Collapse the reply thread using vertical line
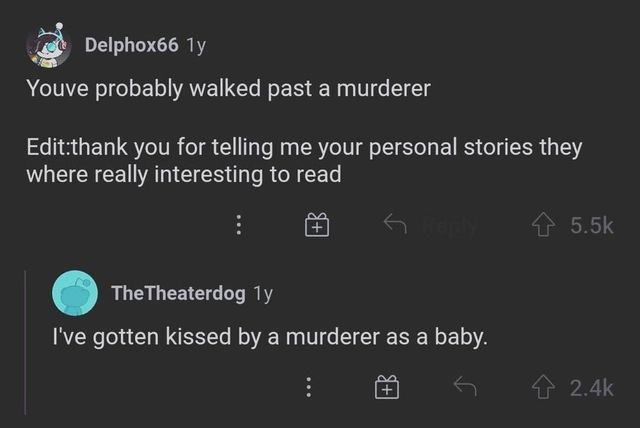This screenshot has width=640, height=428. (x=27, y=340)
